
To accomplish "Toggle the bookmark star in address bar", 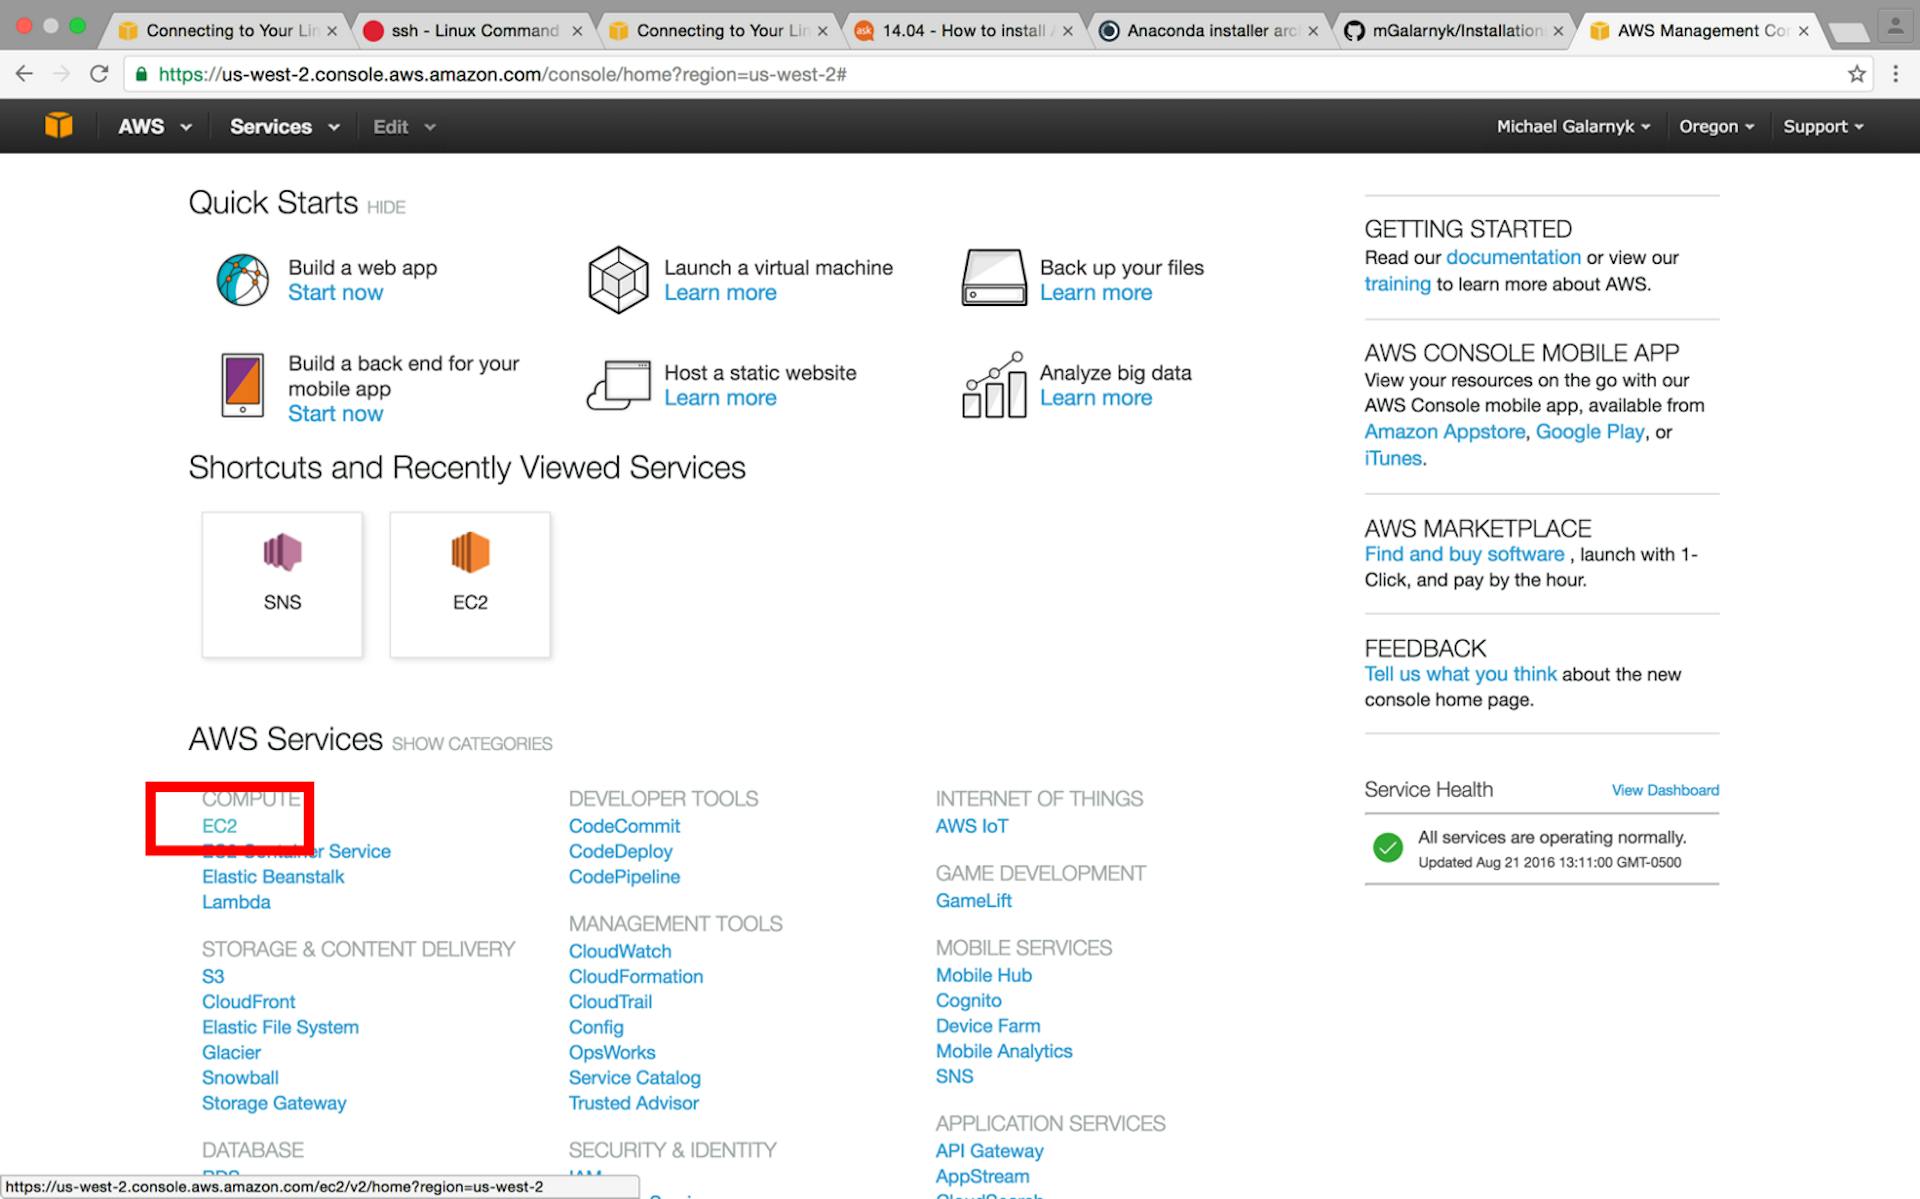I will pos(1857,73).
